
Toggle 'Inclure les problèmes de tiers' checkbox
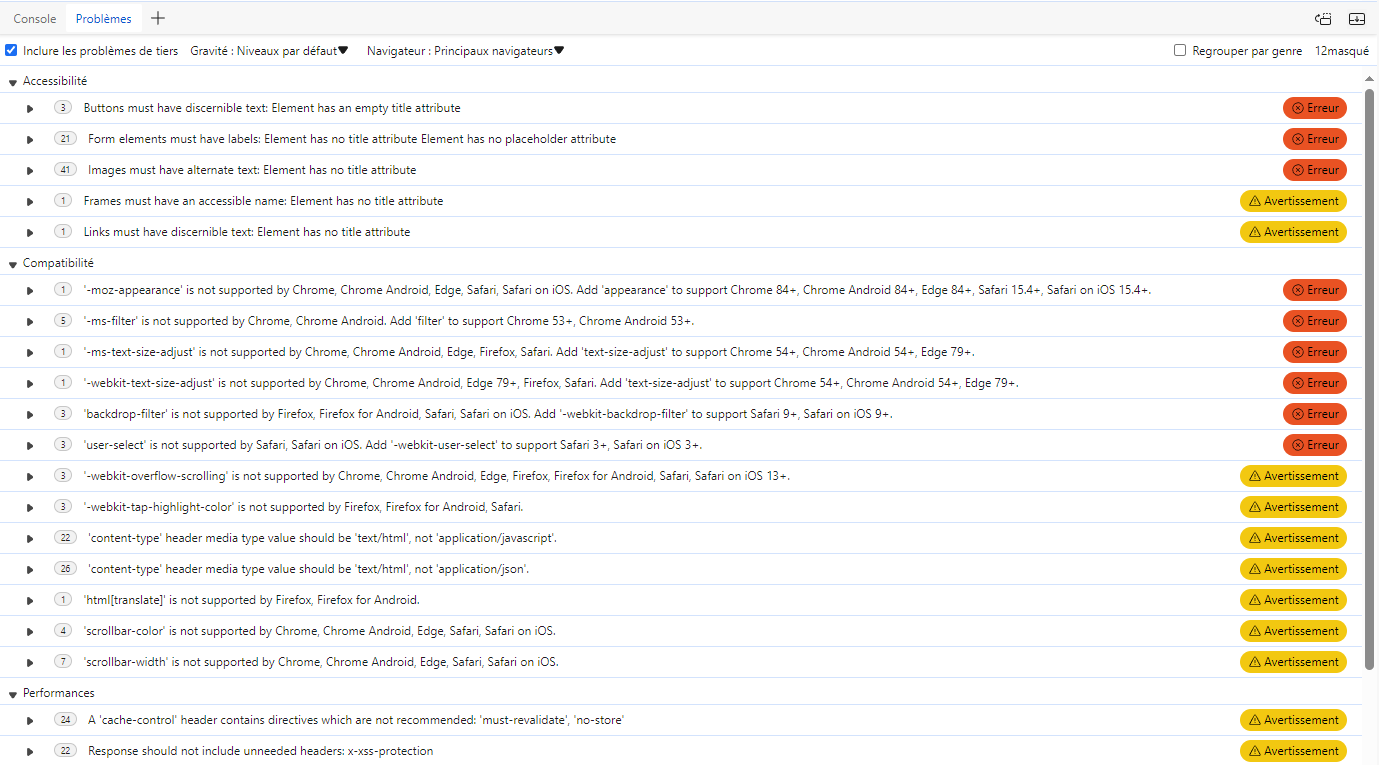11,50
